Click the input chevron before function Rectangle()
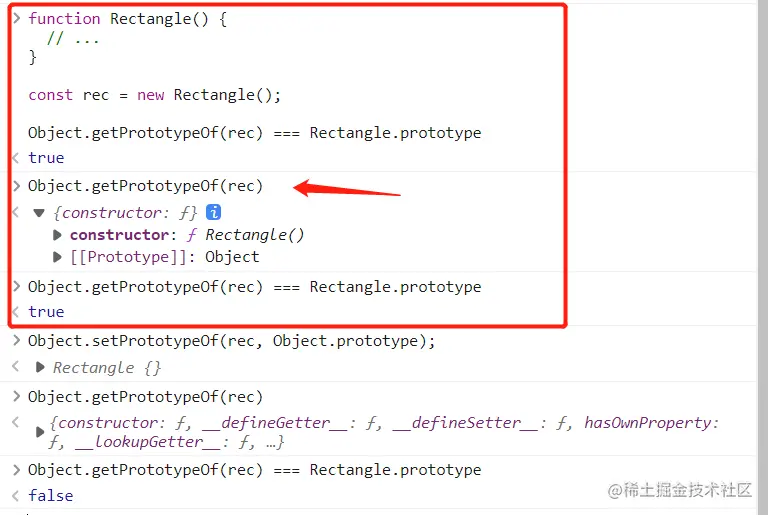This screenshot has height=515, width=768. [x=16, y=18]
